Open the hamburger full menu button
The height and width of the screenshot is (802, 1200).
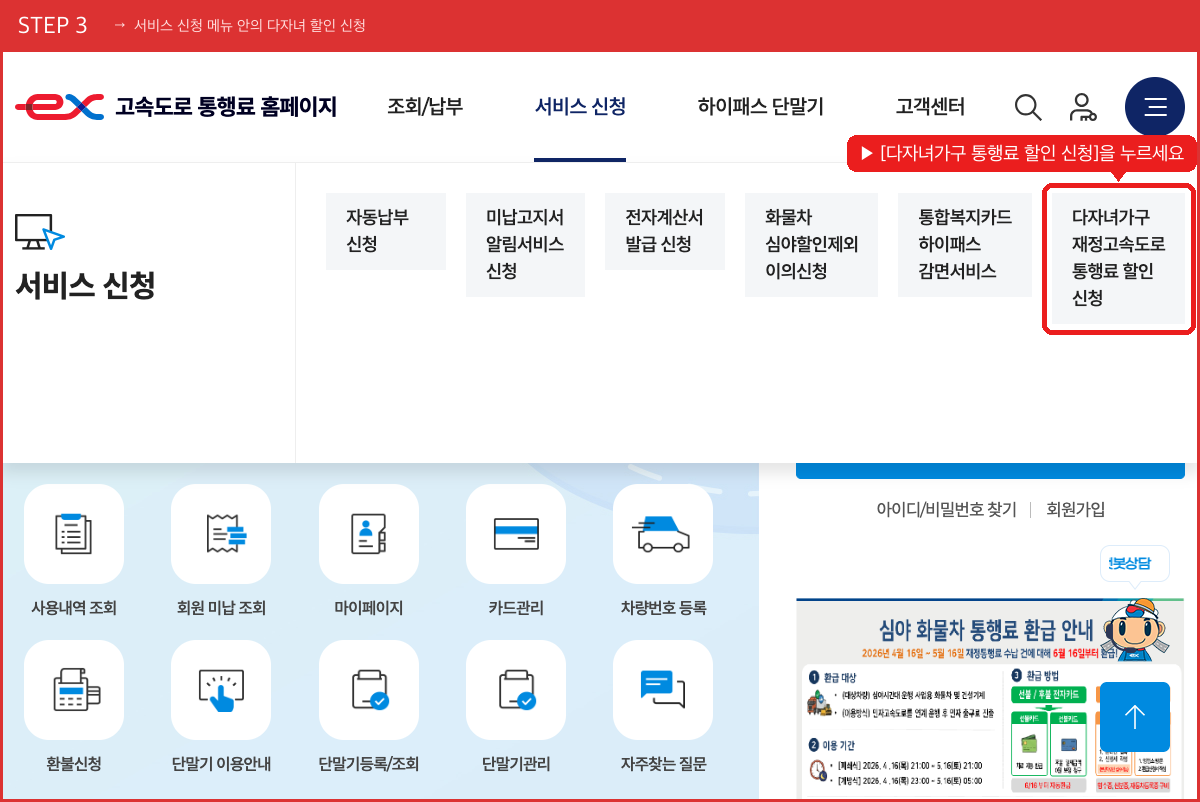click(x=1155, y=107)
